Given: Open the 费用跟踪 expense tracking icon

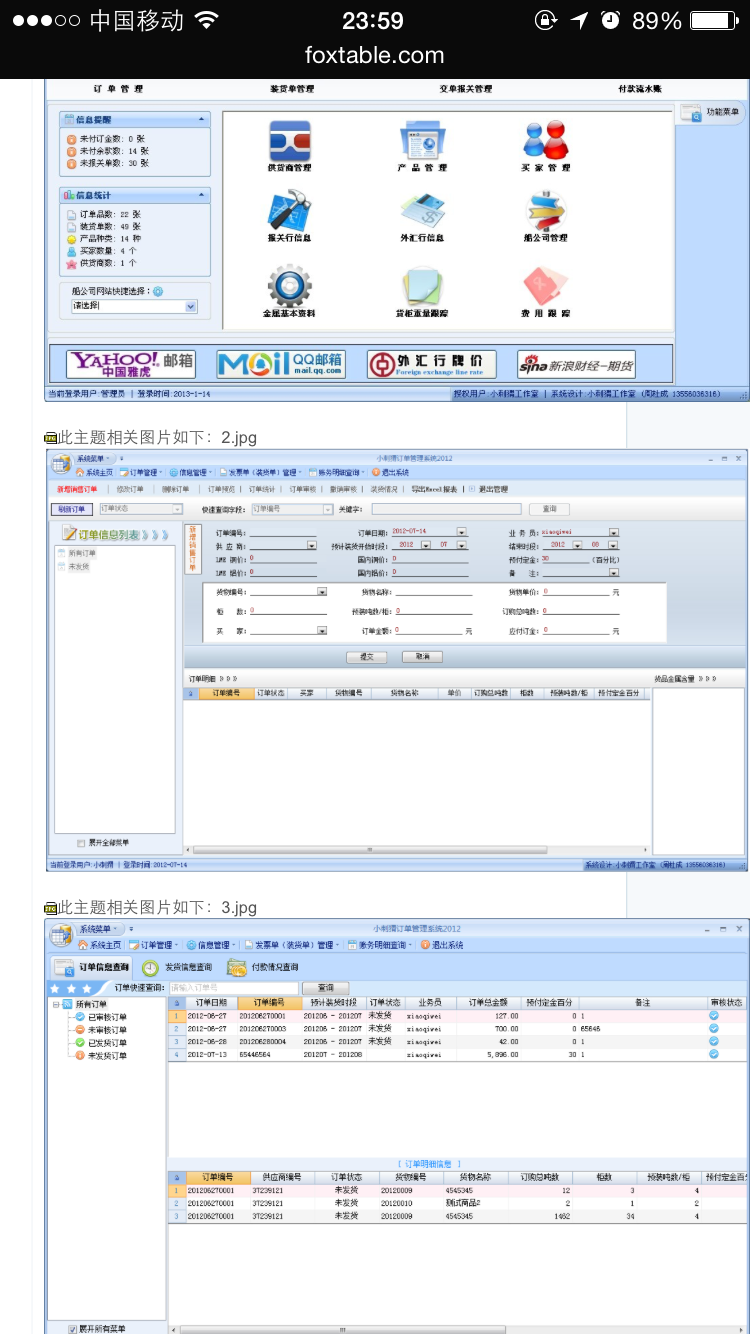Looking at the screenshot, I should pos(545,286).
